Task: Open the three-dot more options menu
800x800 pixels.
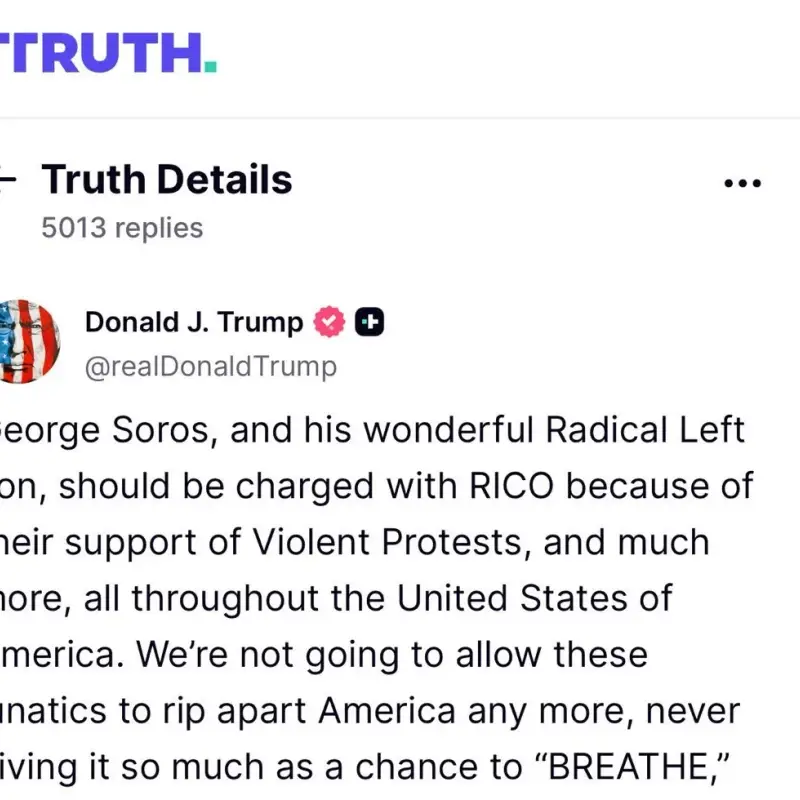Action: pyautogui.click(x=742, y=183)
